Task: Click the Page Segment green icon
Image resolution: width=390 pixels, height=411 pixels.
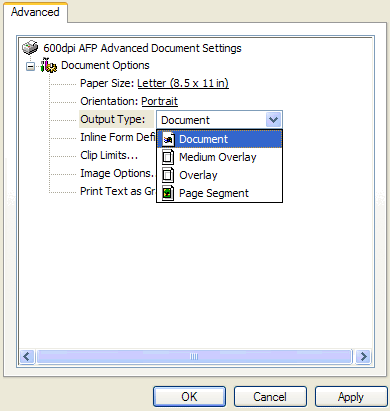Action: [x=168, y=193]
